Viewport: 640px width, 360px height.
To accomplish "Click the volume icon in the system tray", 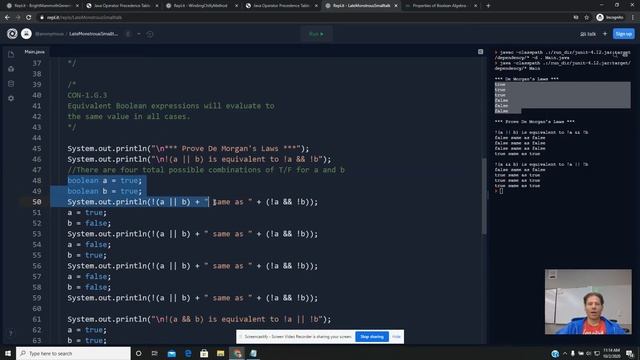I will tap(589, 353).
